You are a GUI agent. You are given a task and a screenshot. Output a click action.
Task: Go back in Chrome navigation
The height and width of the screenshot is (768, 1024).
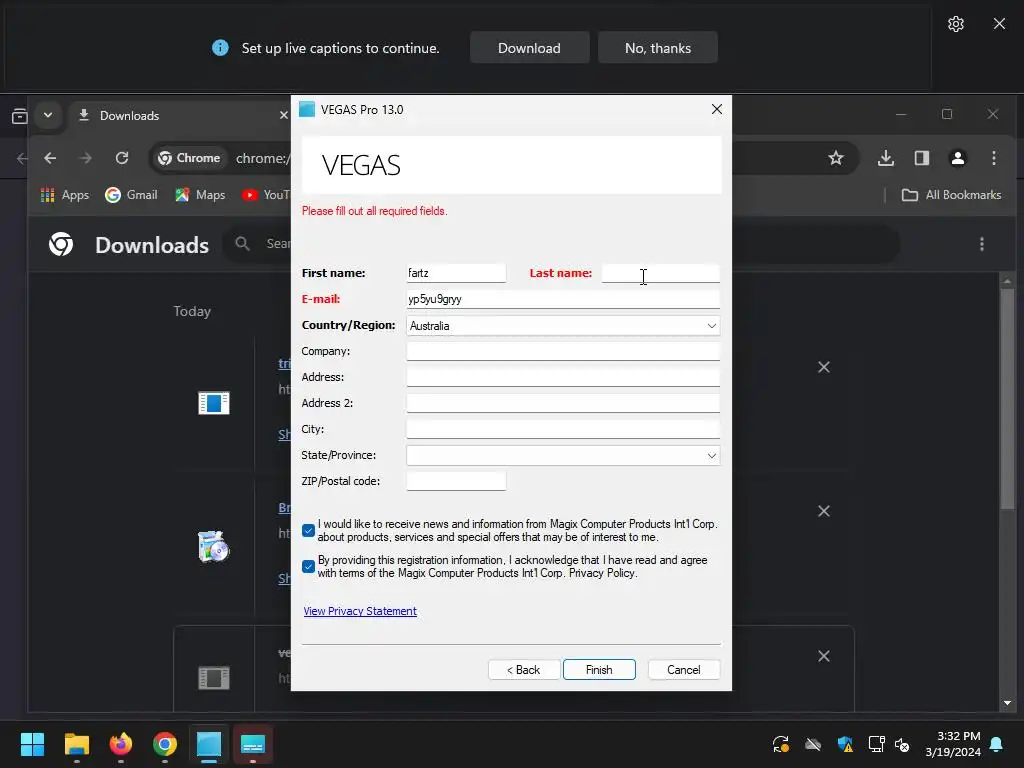[50, 158]
